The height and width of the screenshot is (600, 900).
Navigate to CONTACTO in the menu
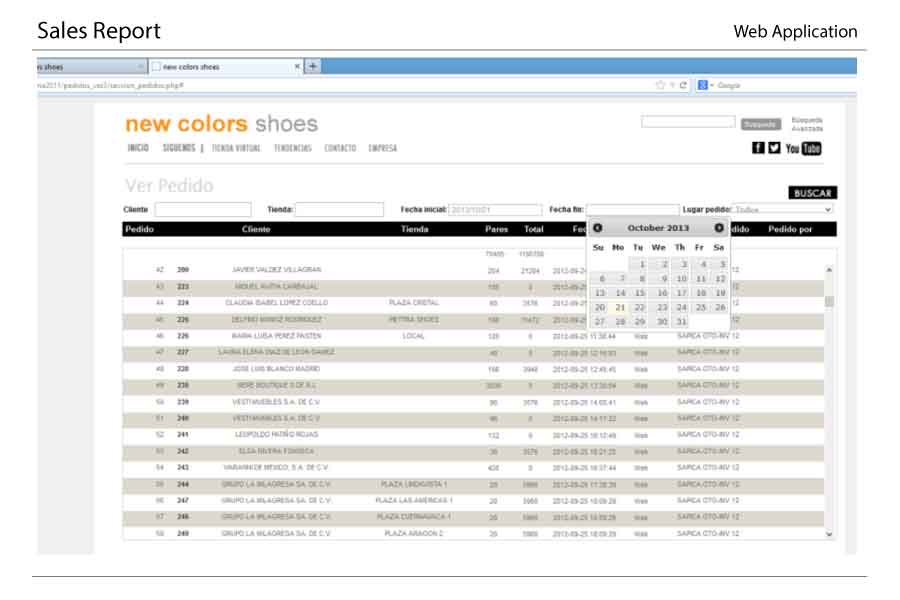[340, 148]
